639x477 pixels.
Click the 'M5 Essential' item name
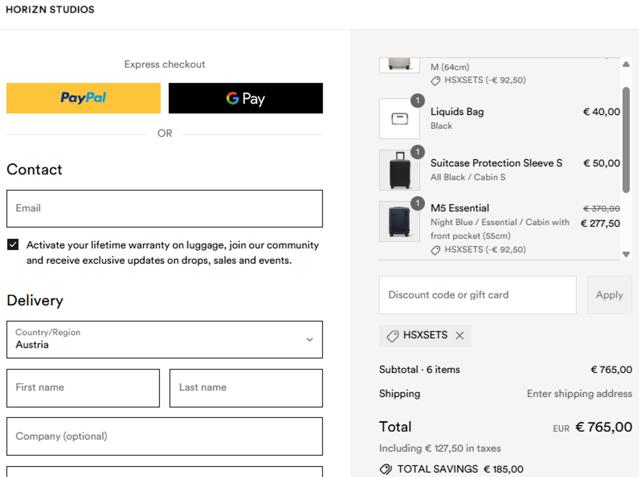point(460,208)
